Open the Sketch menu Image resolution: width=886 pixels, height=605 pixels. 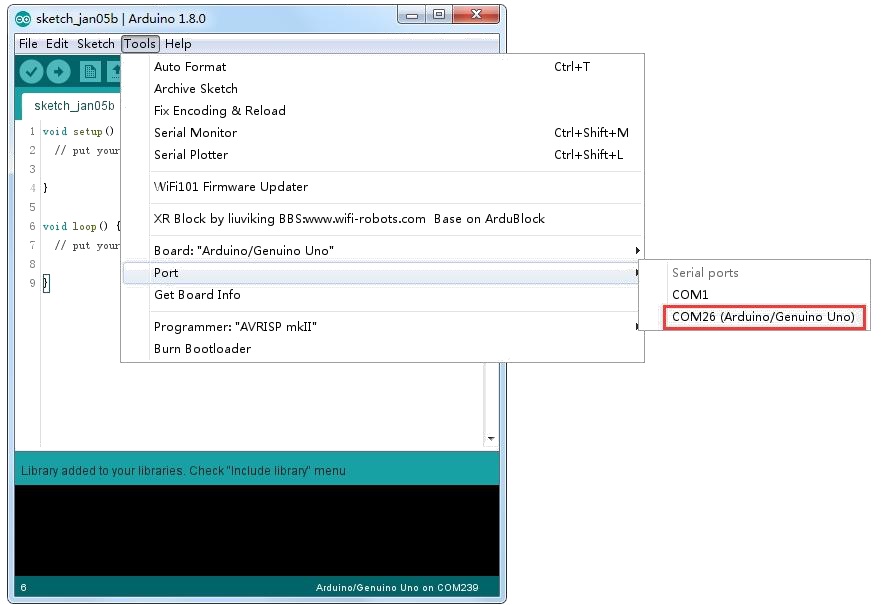tap(95, 43)
